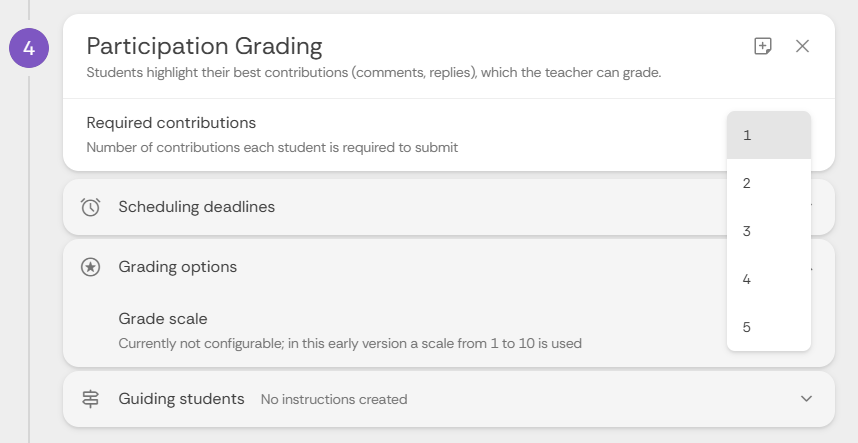Image resolution: width=858 pixels, height=443 pixels.
Task: Click the purple step 4 circle
Action: (x=29, y=48)
